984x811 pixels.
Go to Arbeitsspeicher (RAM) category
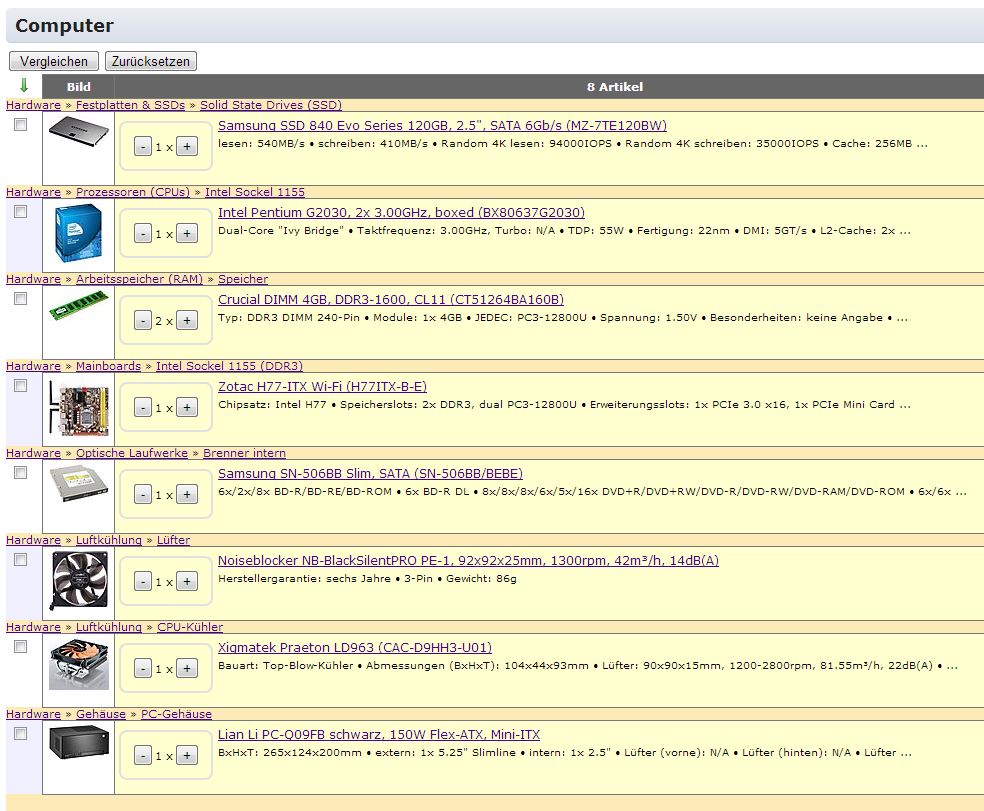(139, 279)
